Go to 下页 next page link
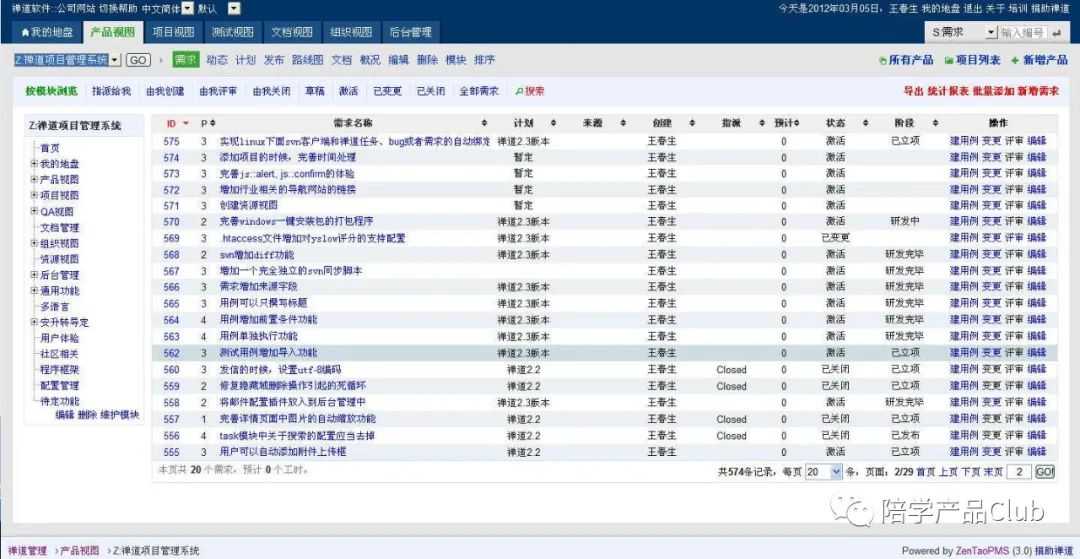The image size is (1080, 559). click(x=970, y=472)
